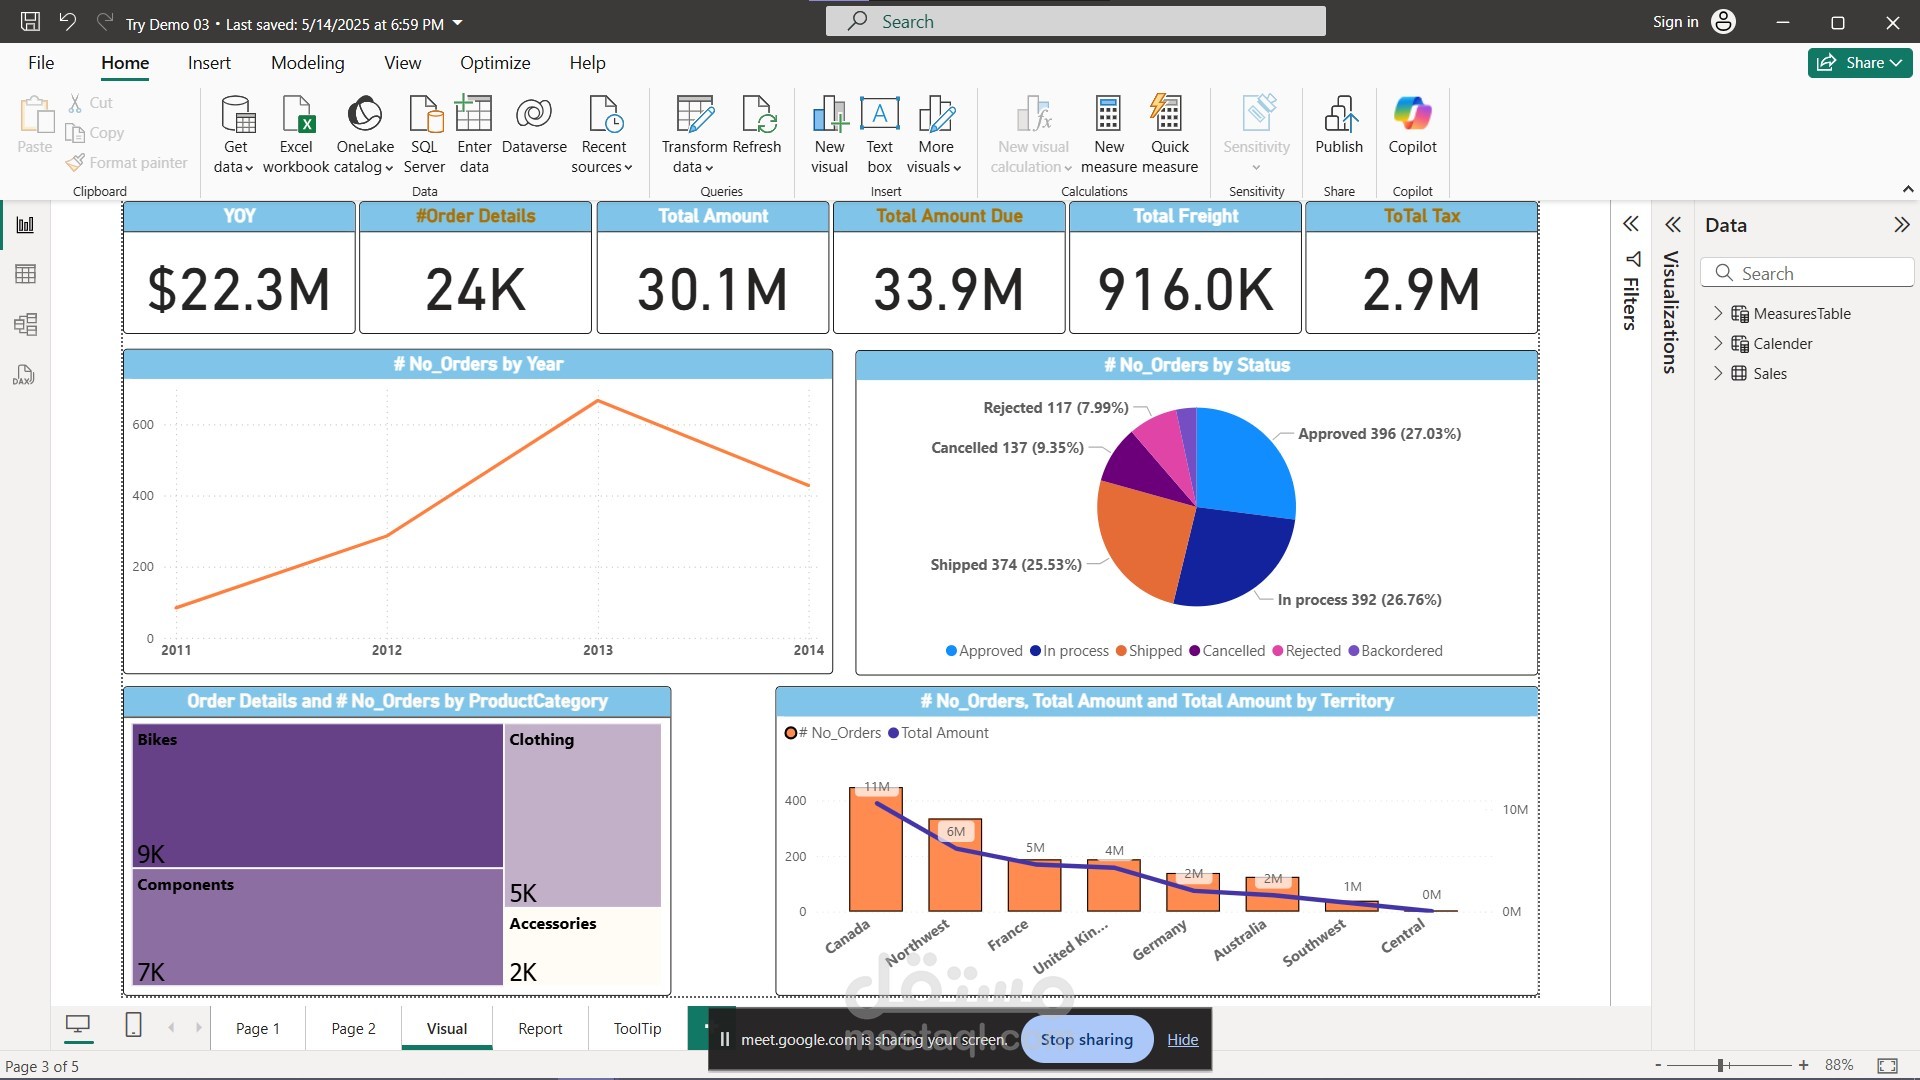
Task: Switch to mobile layout view
Action: (x=133, y=1025)
